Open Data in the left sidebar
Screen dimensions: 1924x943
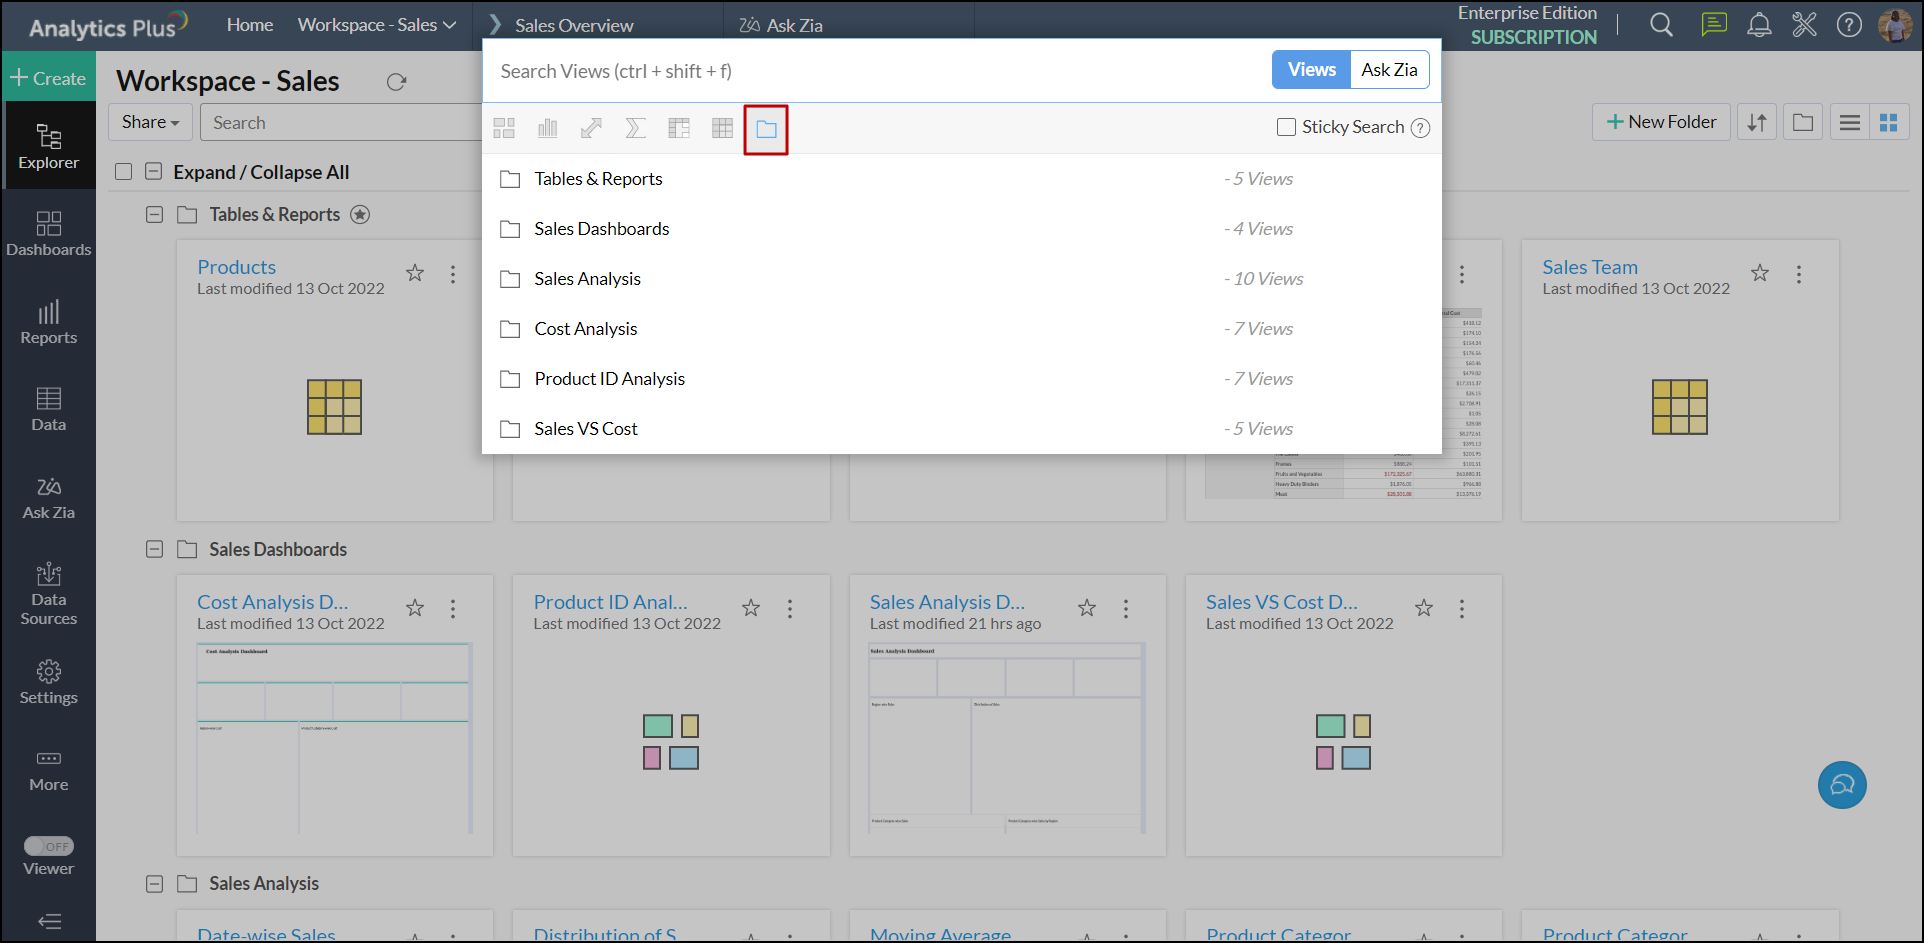click(x=48, y=409)
